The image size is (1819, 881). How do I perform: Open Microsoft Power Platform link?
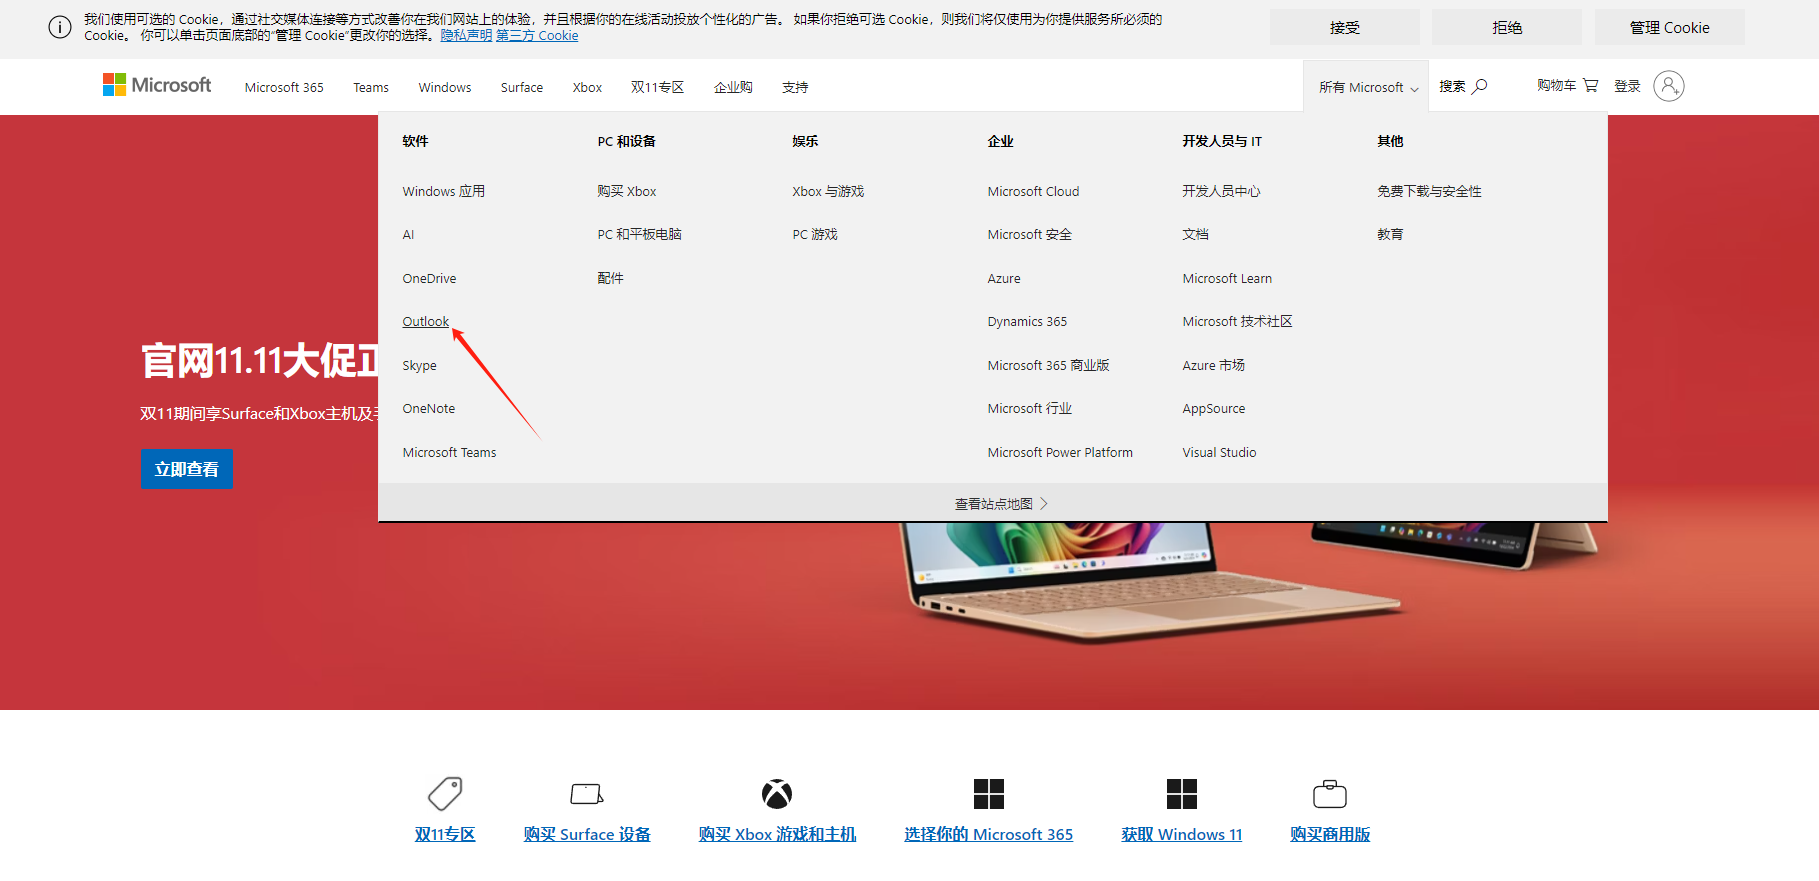(x=1060, y=452)
